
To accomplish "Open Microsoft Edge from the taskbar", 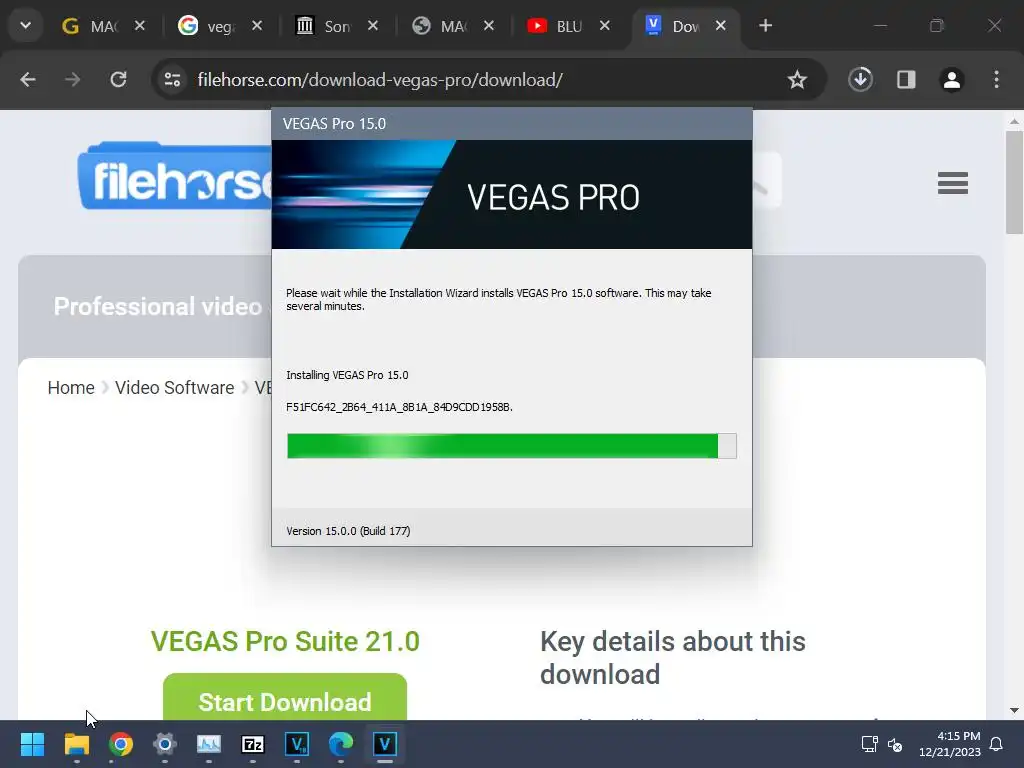I will pyautogui.click(x=341, y=744).
